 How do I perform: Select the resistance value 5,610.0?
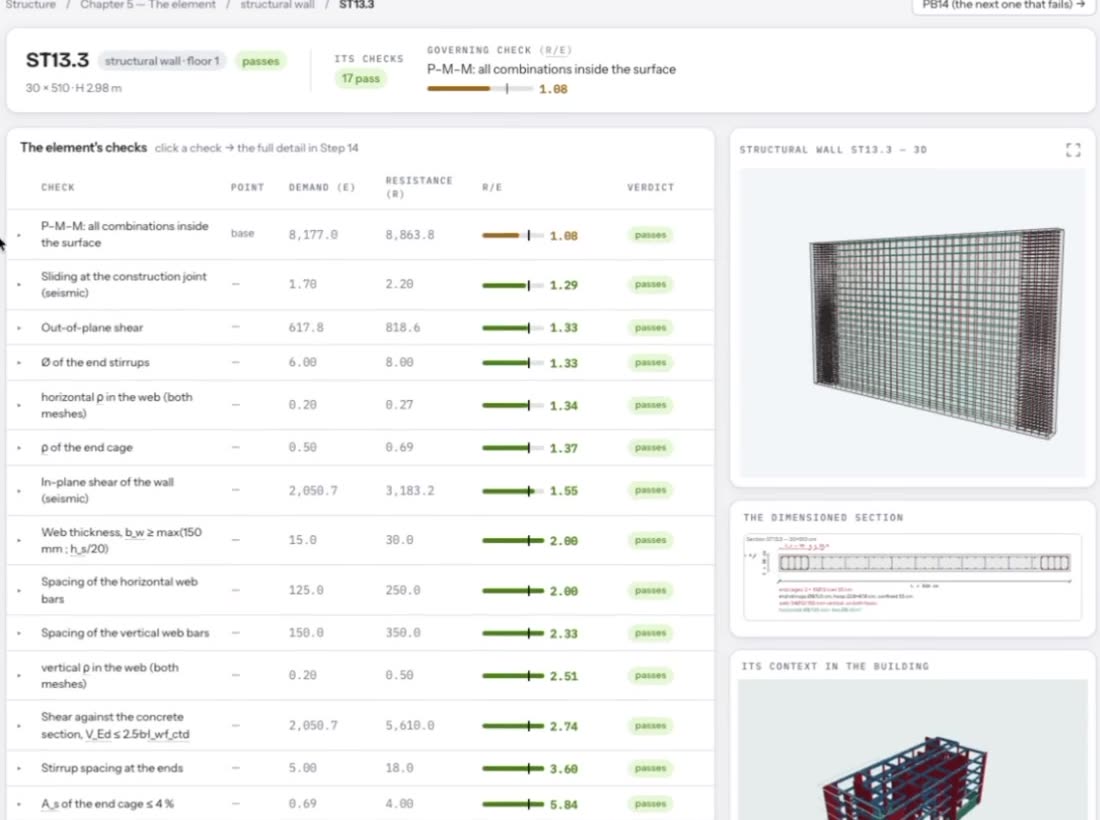click(x=410, y=725)
